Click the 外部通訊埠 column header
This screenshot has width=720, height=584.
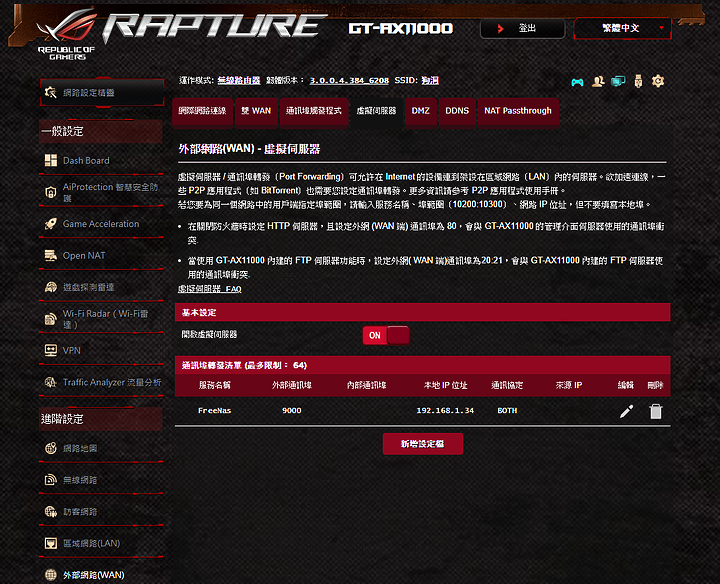coord(292,385)
